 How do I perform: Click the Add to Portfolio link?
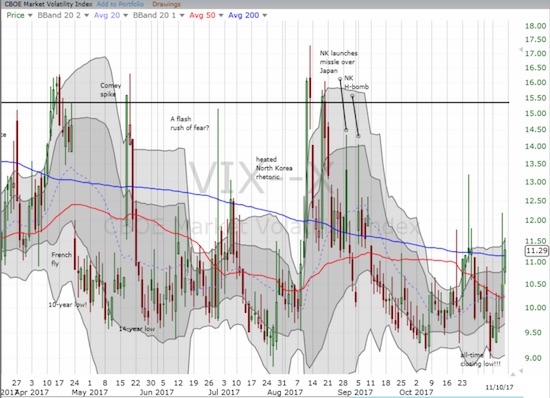[120, 4]
